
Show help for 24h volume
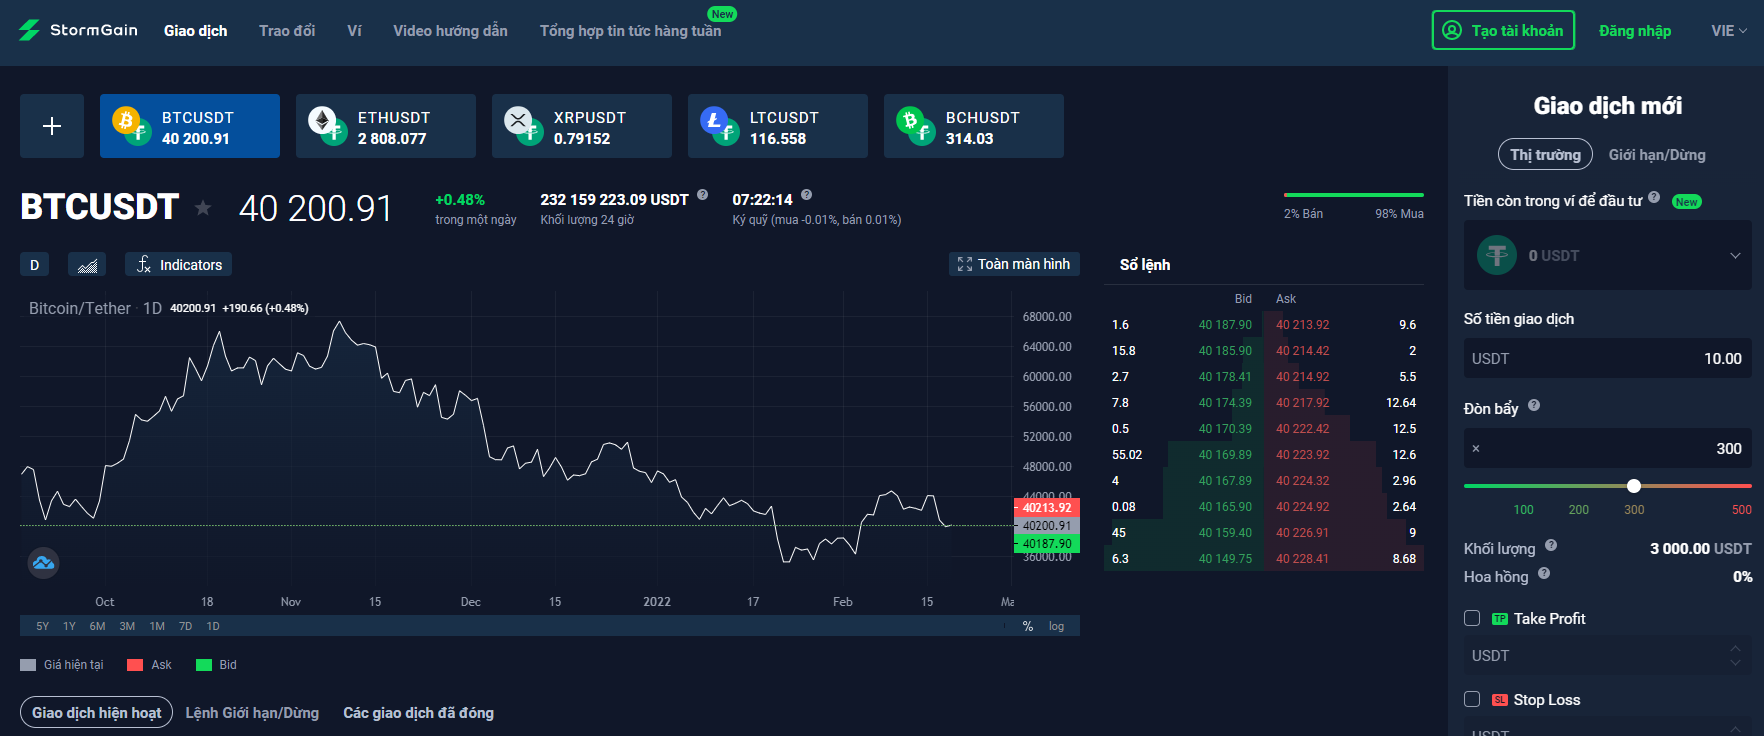point(703,195)
